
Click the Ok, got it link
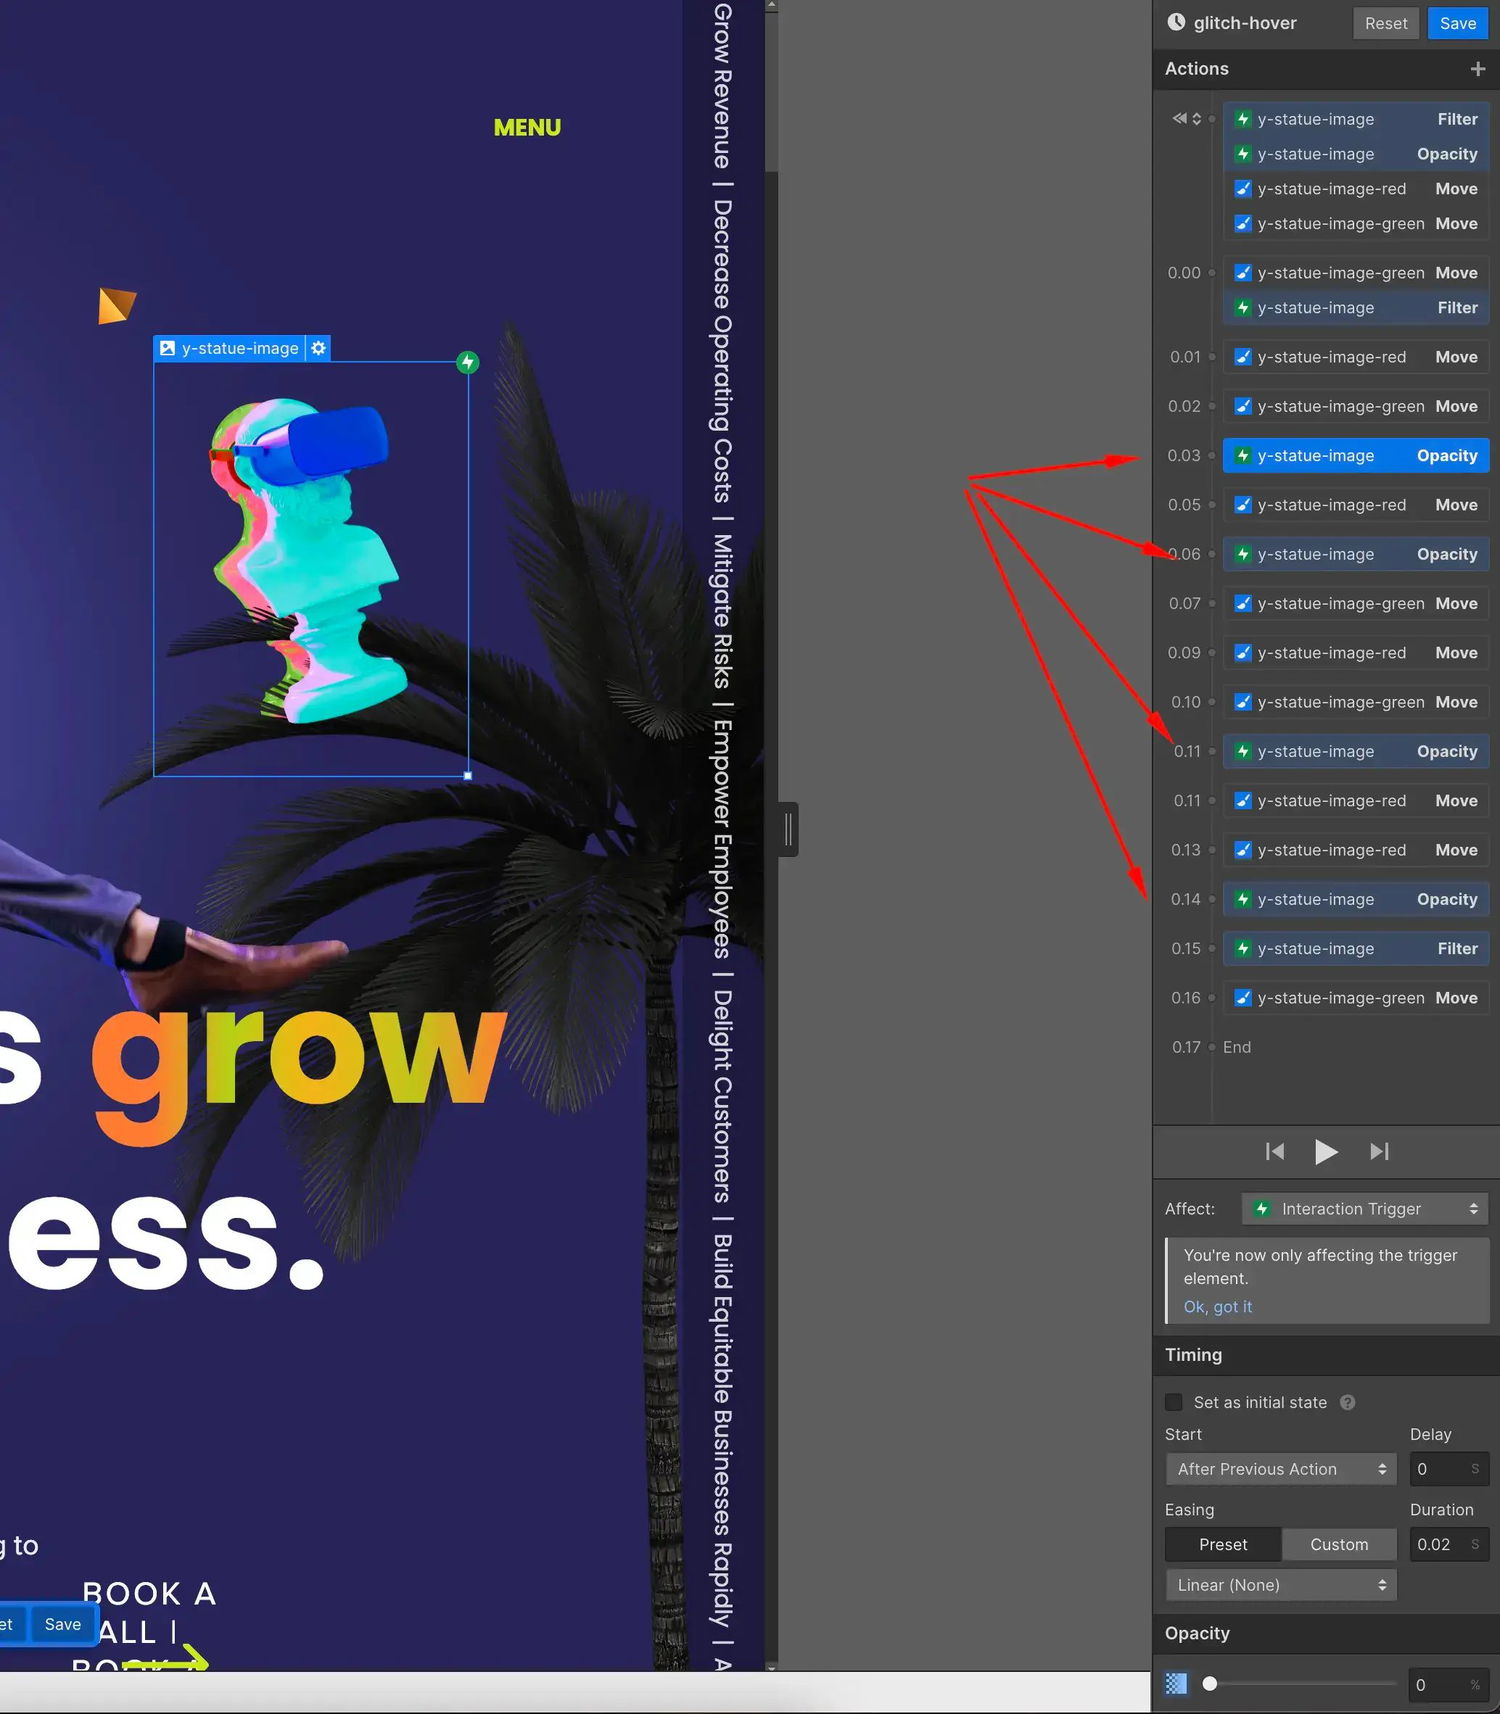click(x=1217, y=1307)
